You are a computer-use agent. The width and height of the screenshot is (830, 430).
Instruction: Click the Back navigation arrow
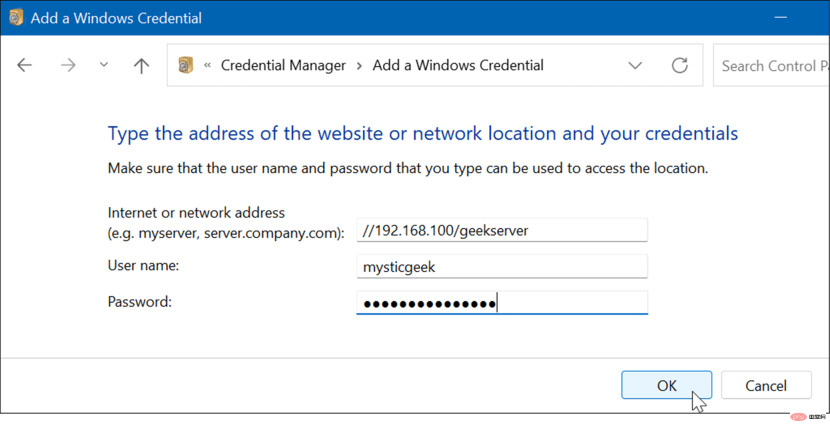click(24, 65)
